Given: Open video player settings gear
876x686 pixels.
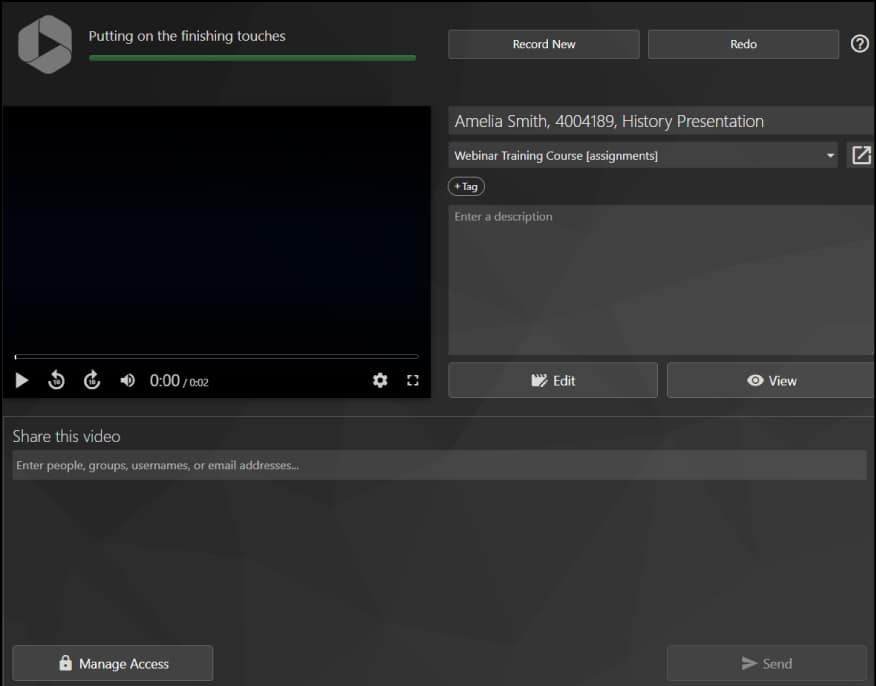Looking at the screenshot, I should (380, 380).
